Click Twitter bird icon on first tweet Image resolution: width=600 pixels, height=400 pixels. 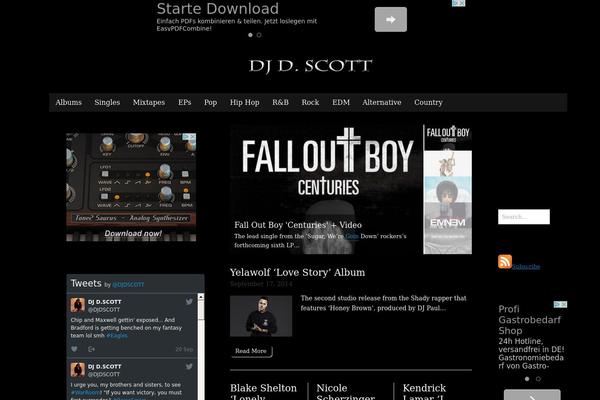(189, 302)
